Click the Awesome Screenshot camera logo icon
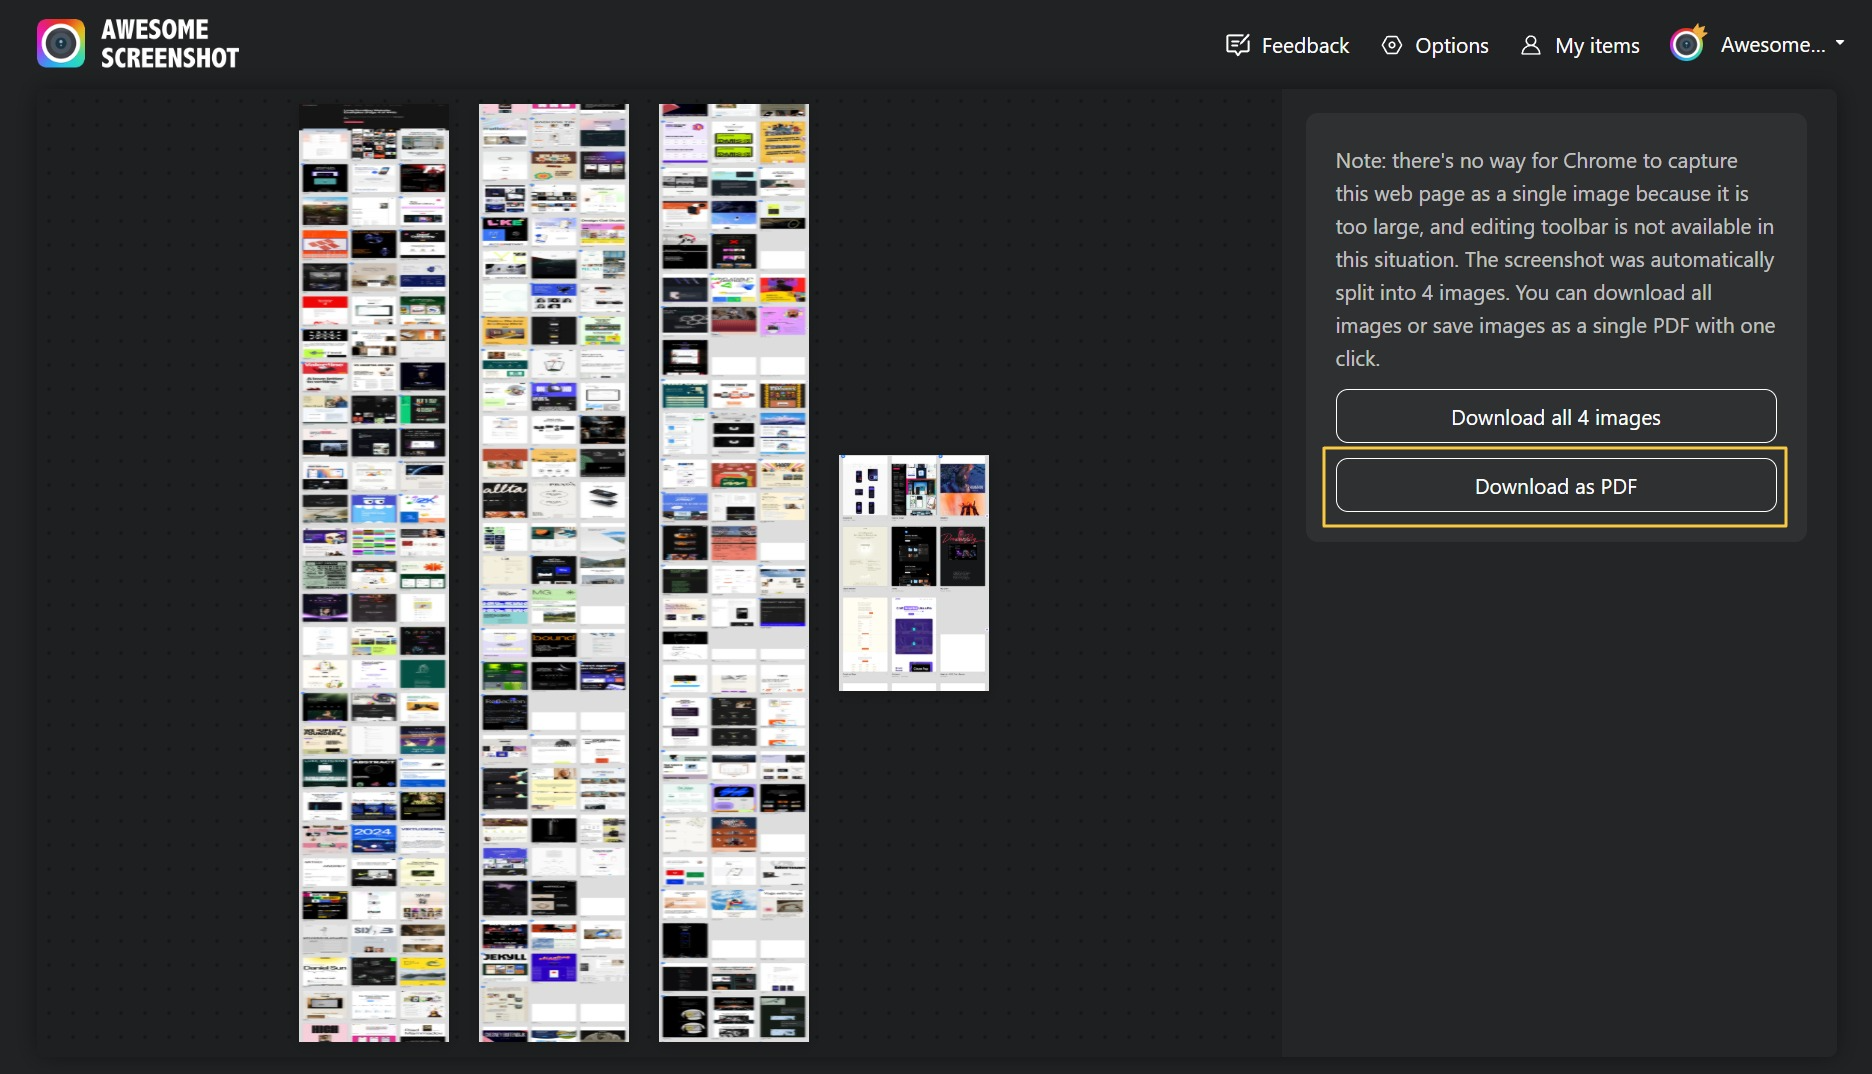This screenshot has height=1074, width=1872. click(x=61, y=44)
